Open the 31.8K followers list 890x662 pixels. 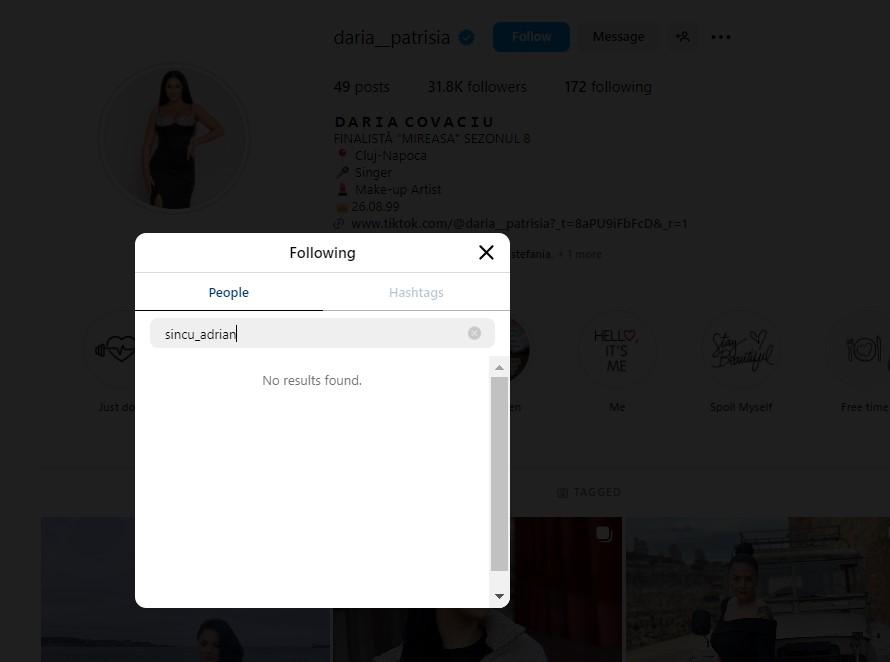tap(476, 87)
